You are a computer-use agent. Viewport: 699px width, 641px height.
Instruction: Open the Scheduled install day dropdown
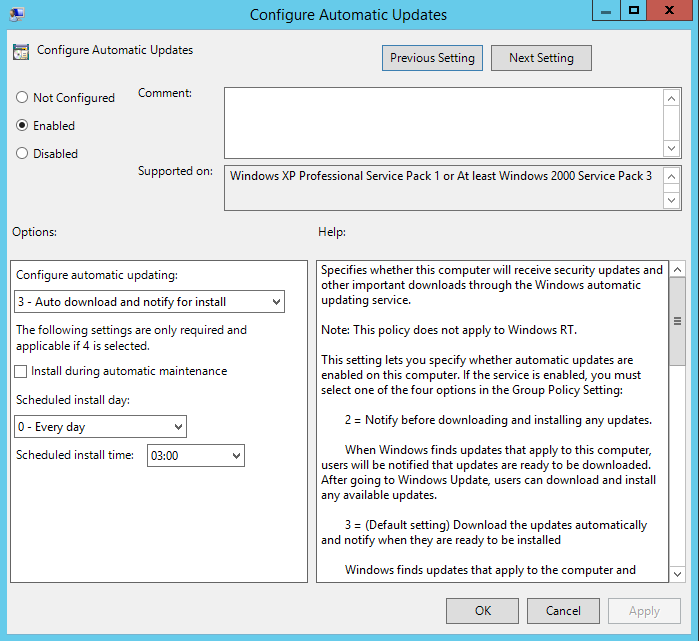100,427
